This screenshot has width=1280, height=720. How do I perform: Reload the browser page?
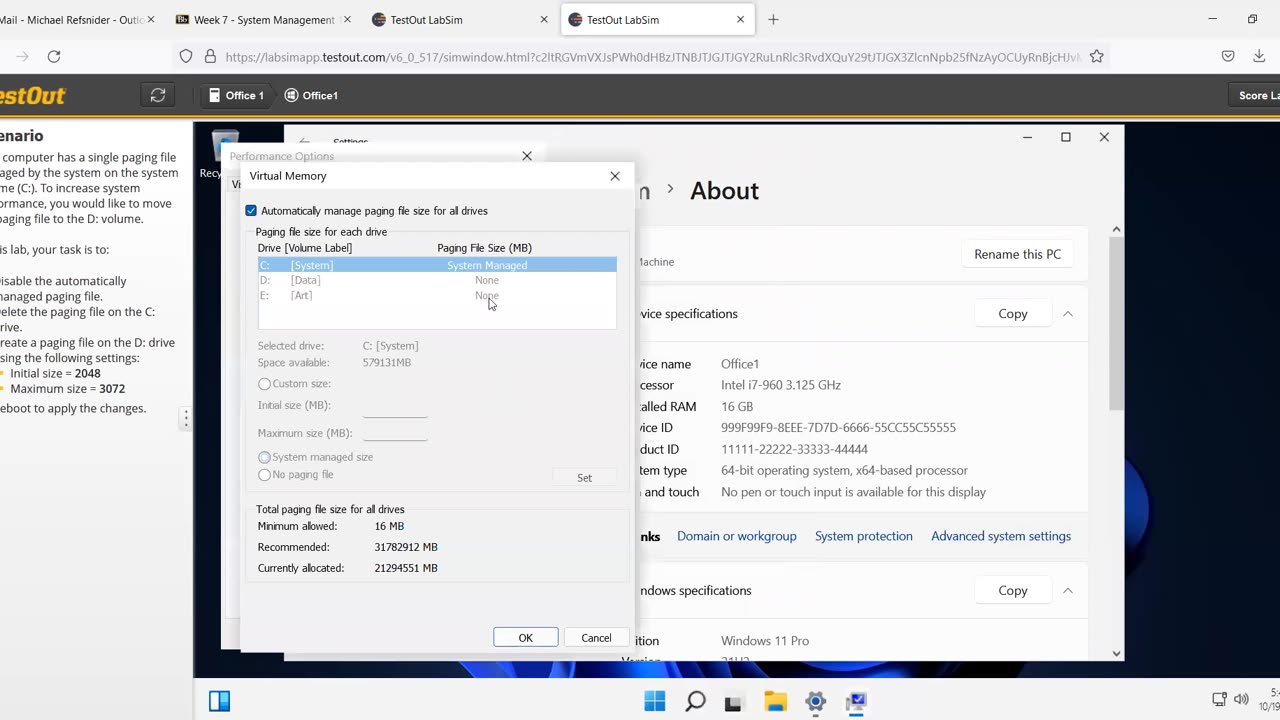click(x=54, y=57)
